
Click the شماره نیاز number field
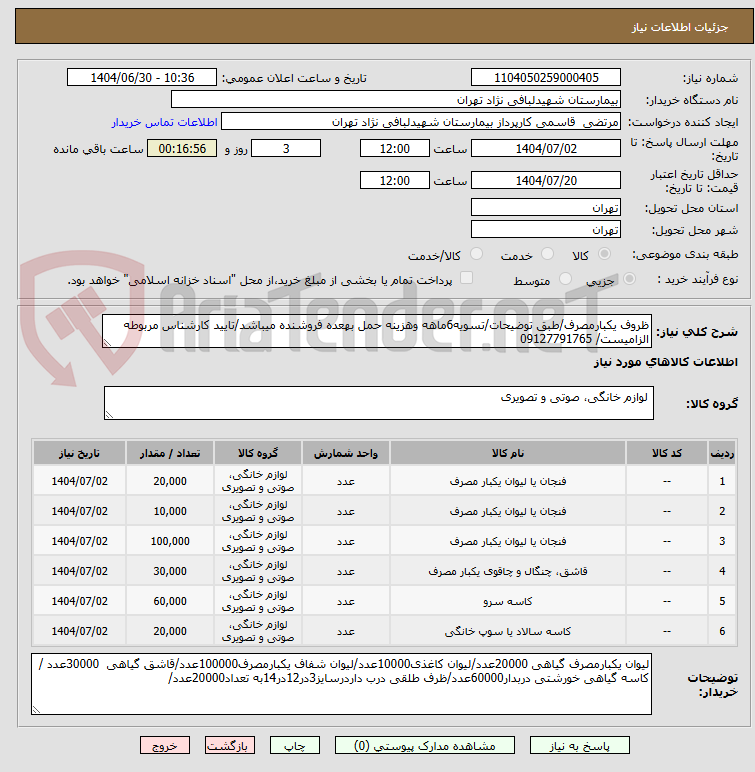[546, 77]
